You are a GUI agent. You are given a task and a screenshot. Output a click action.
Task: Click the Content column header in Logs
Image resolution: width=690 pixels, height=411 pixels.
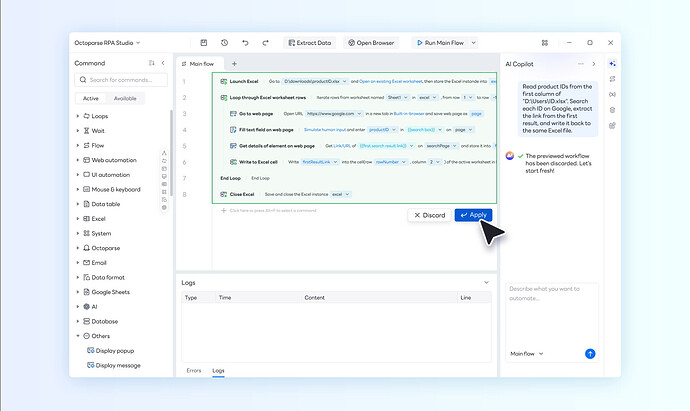coord(314,298)
